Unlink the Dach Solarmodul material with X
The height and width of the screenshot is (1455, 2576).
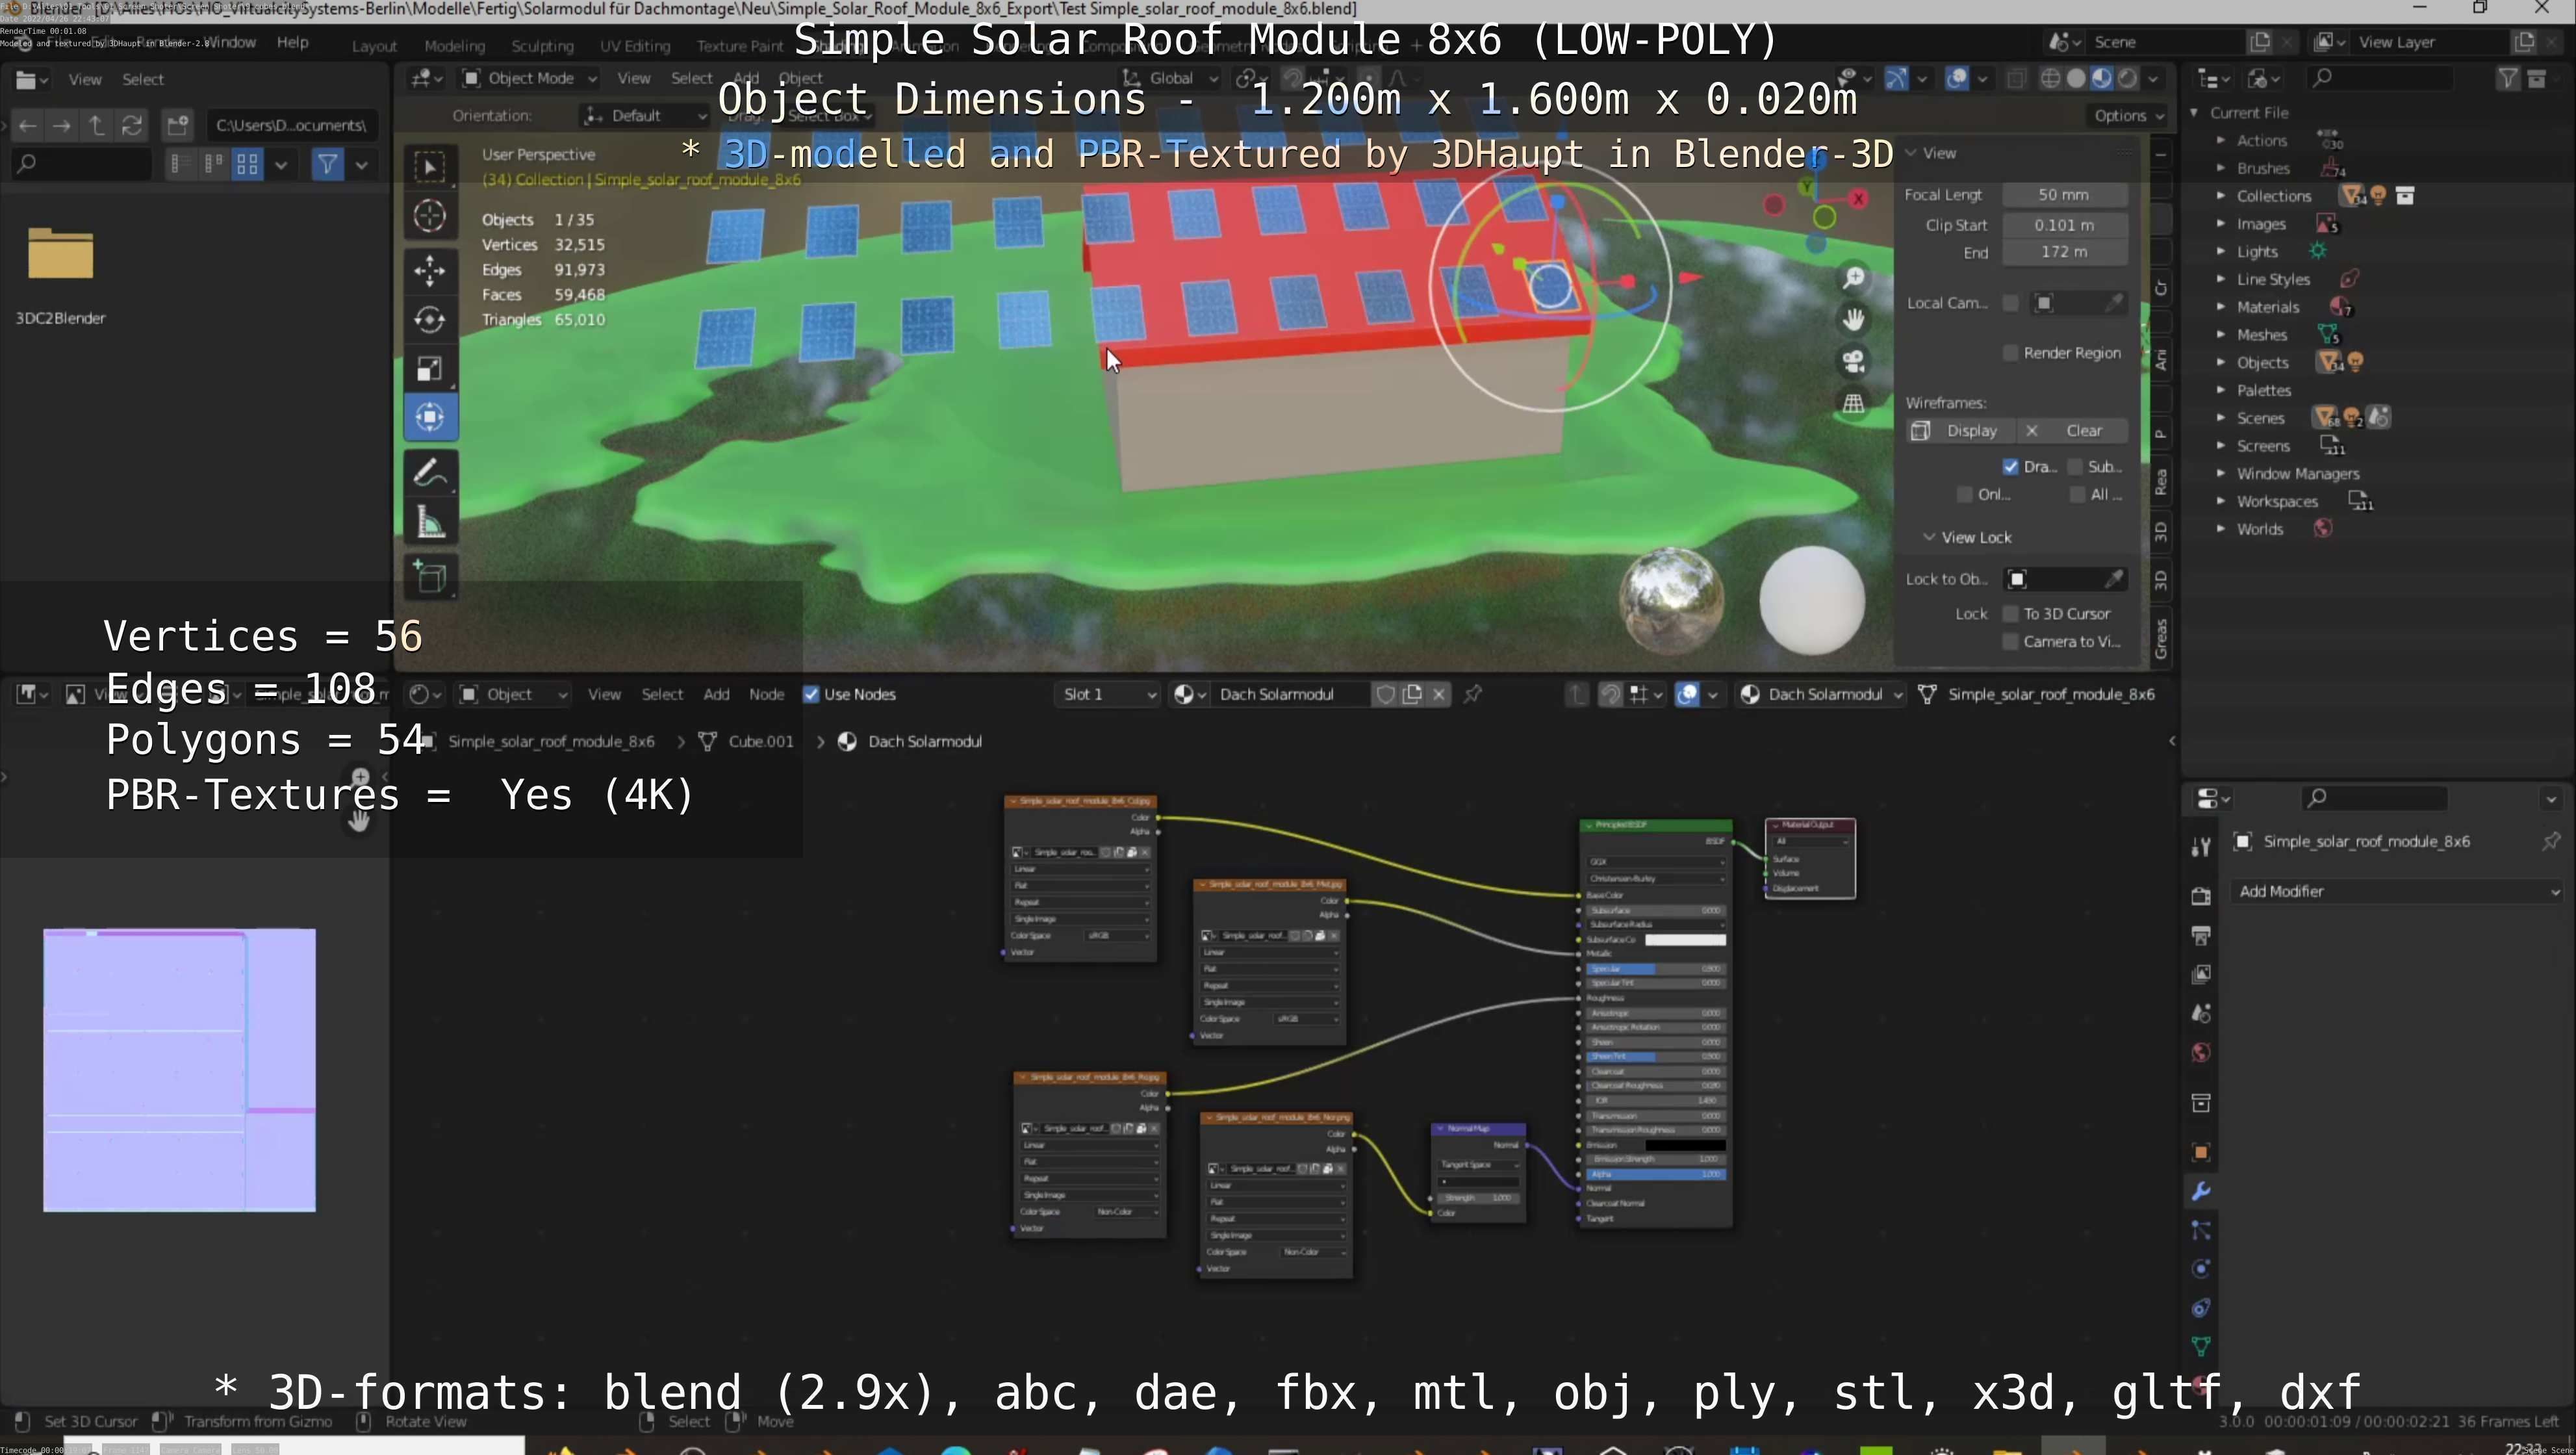[x=1438, y=694]
